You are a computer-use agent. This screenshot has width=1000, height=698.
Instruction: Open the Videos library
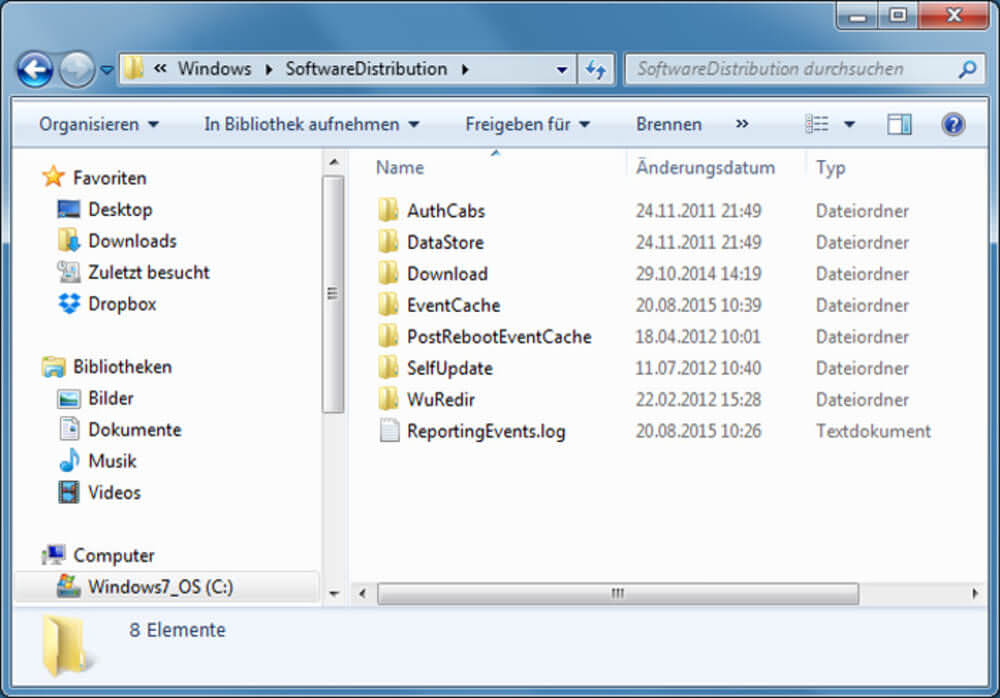pos(114,493)
